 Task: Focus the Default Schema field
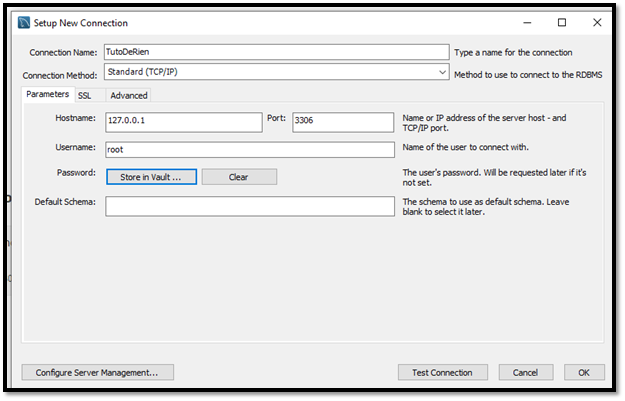250,206
